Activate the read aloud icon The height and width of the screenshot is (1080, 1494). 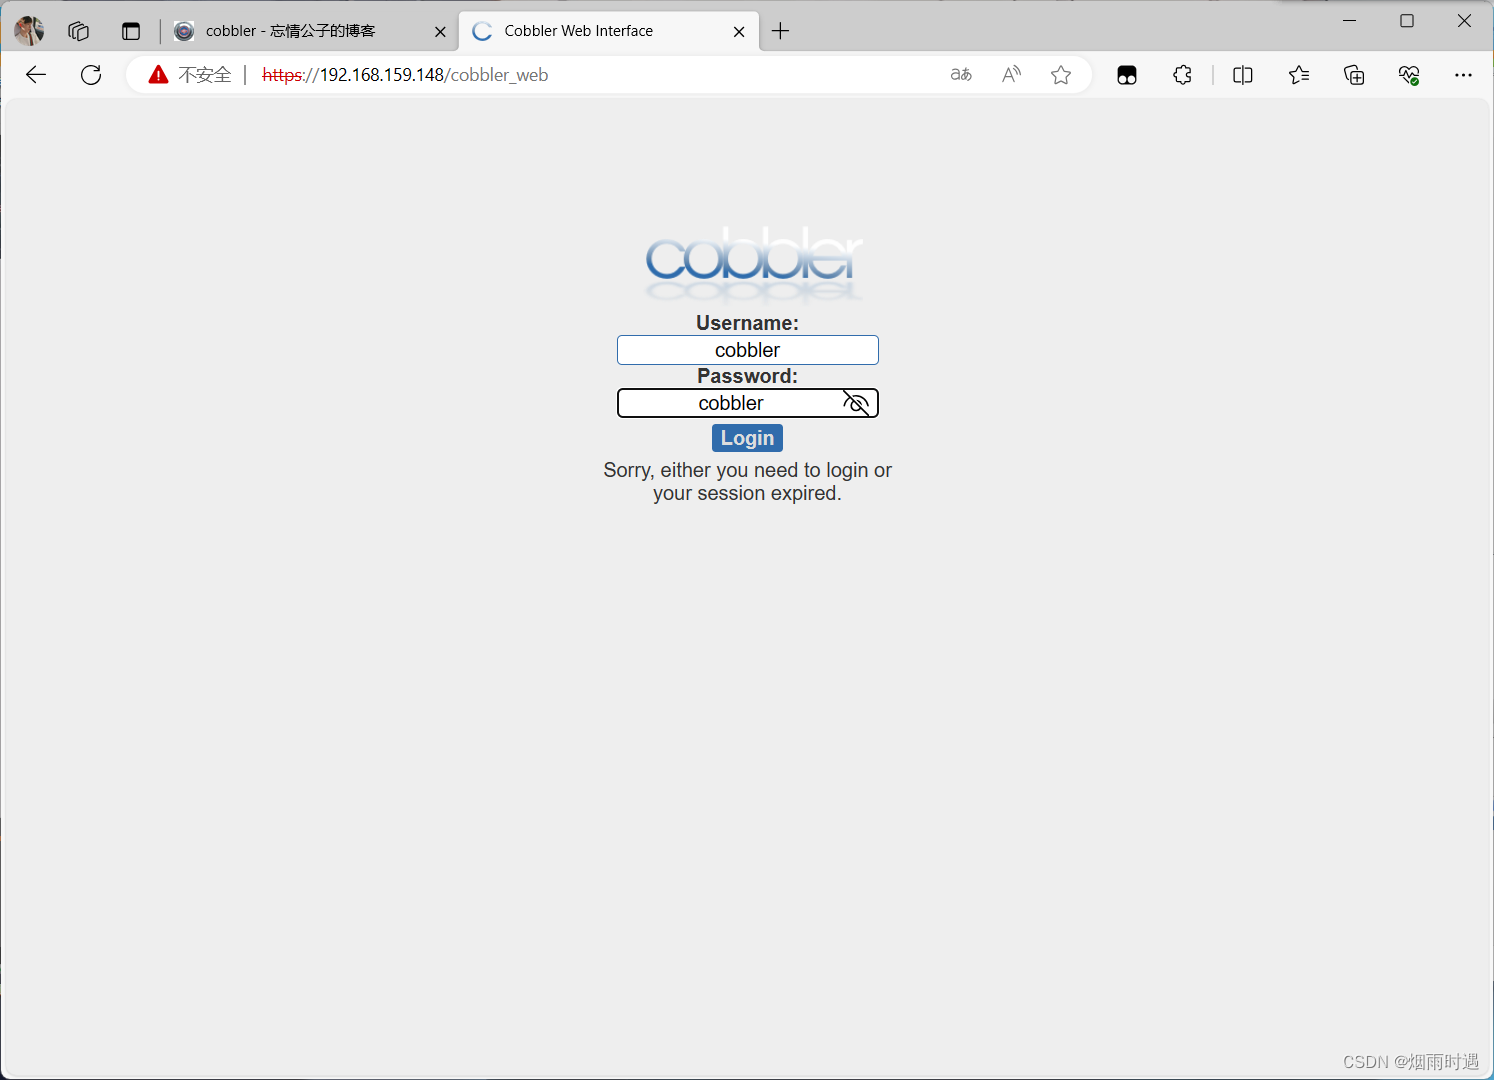coord(1011,75)
